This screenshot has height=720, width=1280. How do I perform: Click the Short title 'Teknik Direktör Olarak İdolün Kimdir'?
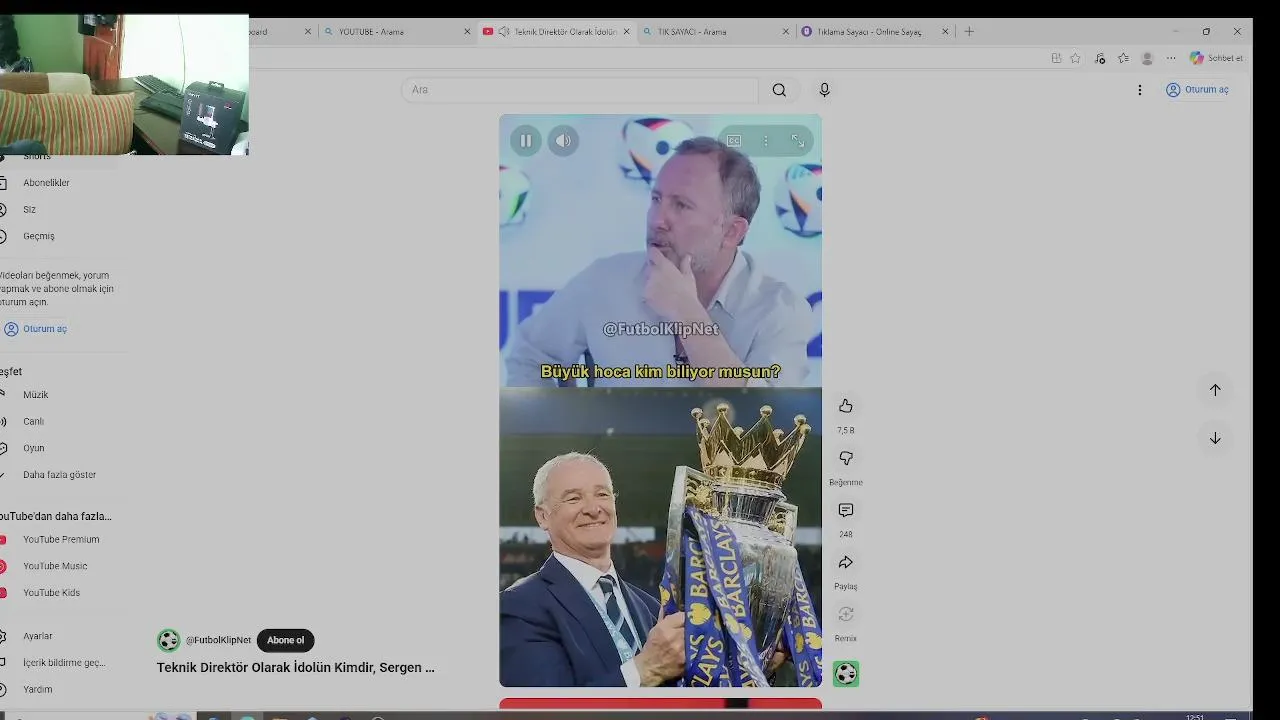point(295,668)
